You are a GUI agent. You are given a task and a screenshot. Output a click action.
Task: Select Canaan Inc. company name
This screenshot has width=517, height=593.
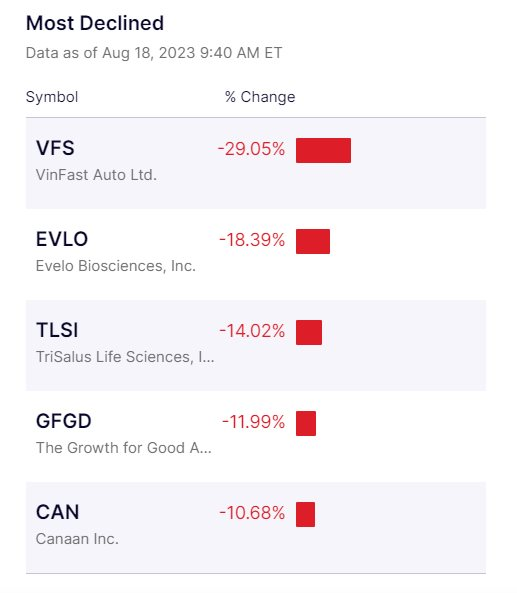pyautogui.click(x=77, y=539)
